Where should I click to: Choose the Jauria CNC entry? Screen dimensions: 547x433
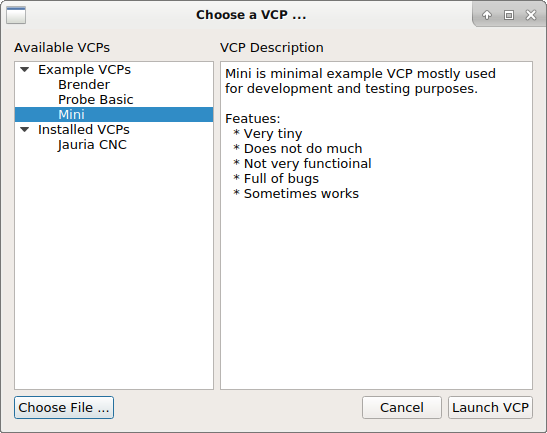[92, 144]
